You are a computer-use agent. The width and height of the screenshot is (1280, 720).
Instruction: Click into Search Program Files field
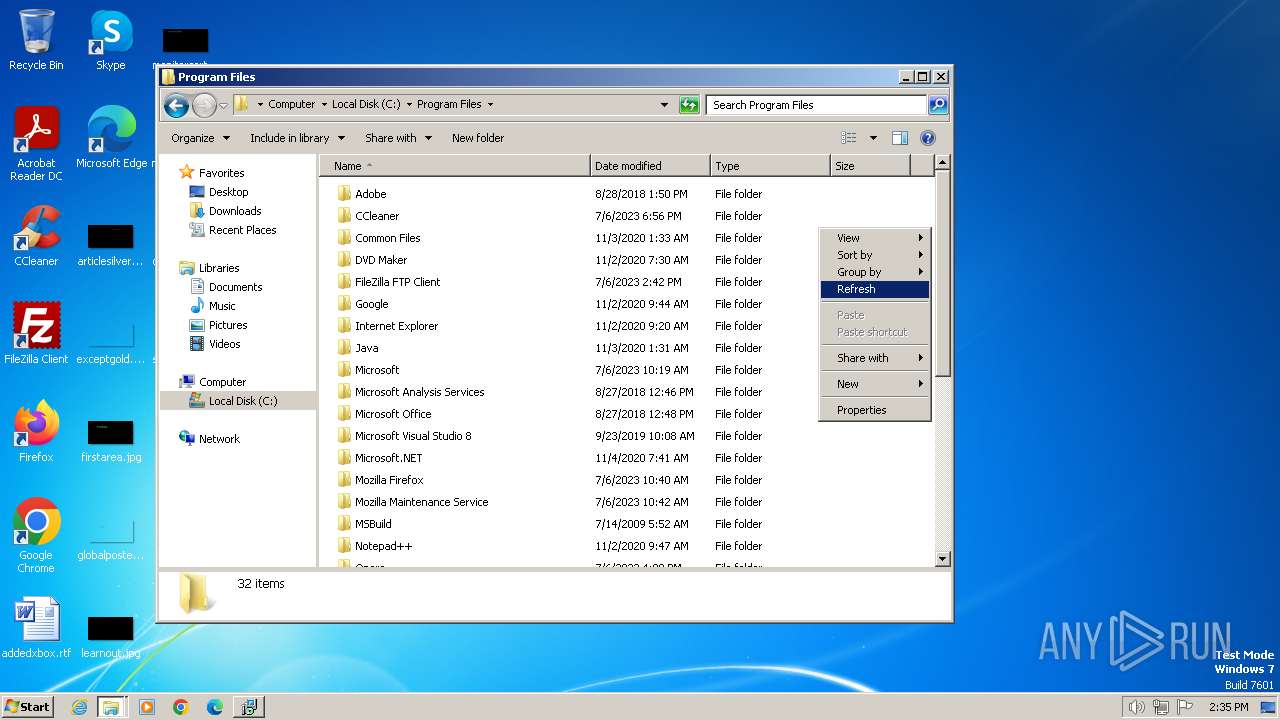(816, 105)
